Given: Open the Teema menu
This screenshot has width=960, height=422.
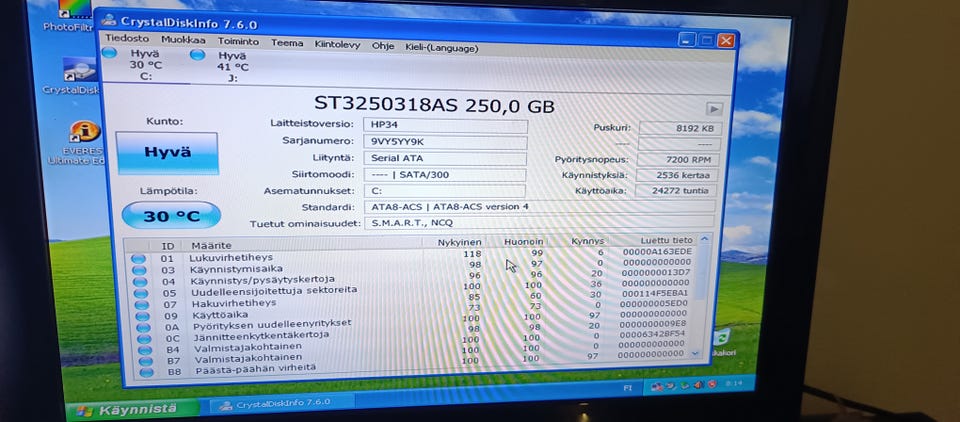Looking at the screenshot, I should coord(287,43).
